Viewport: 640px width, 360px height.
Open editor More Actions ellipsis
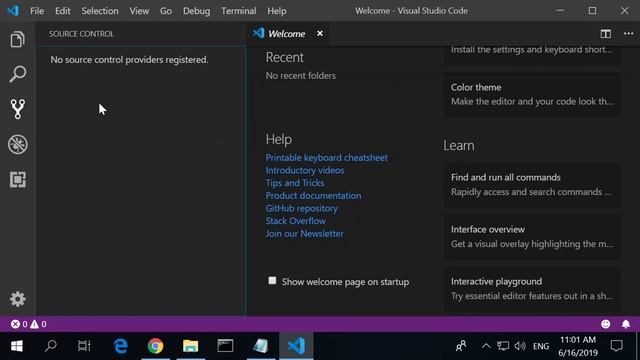click(629, 34)
